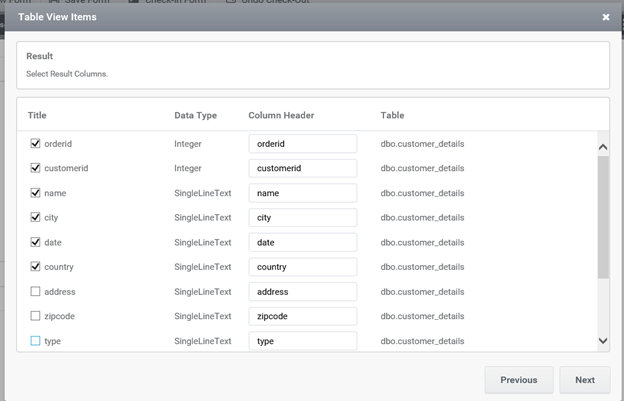Uncheck the orderid column checkbox

point(35,144)
